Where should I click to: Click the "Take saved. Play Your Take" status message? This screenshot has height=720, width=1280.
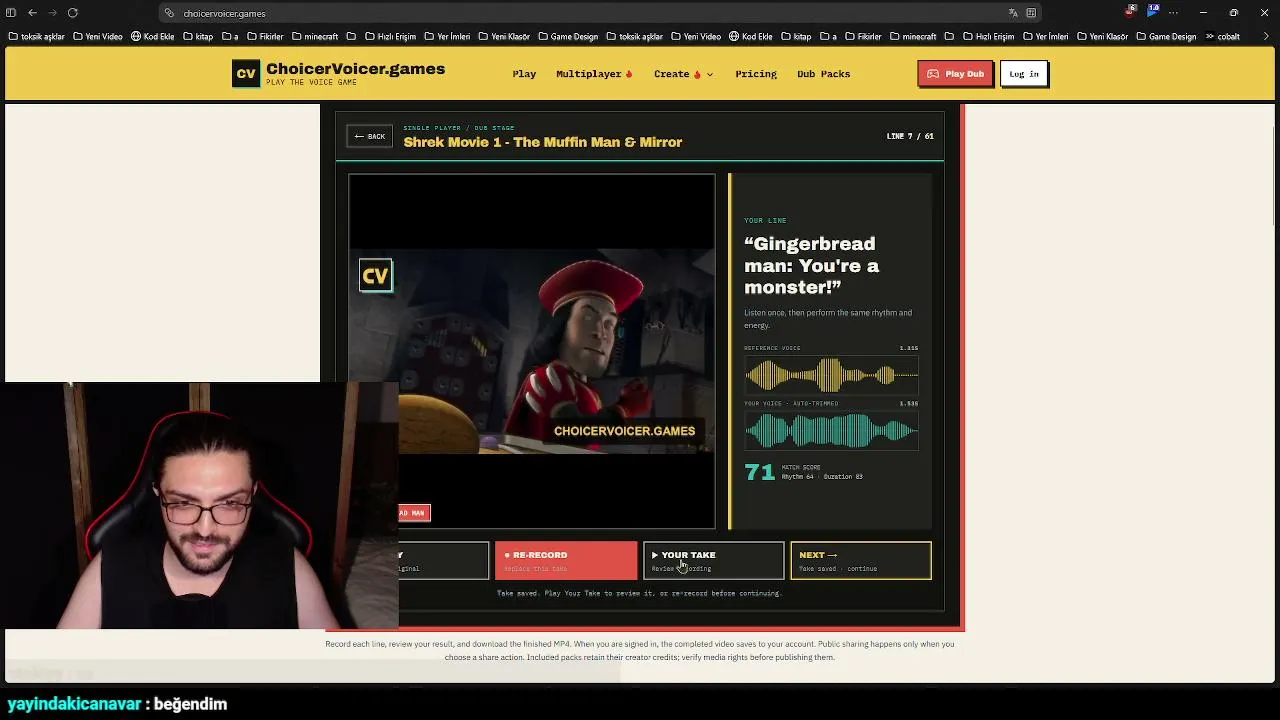click(x=639, y=593)
